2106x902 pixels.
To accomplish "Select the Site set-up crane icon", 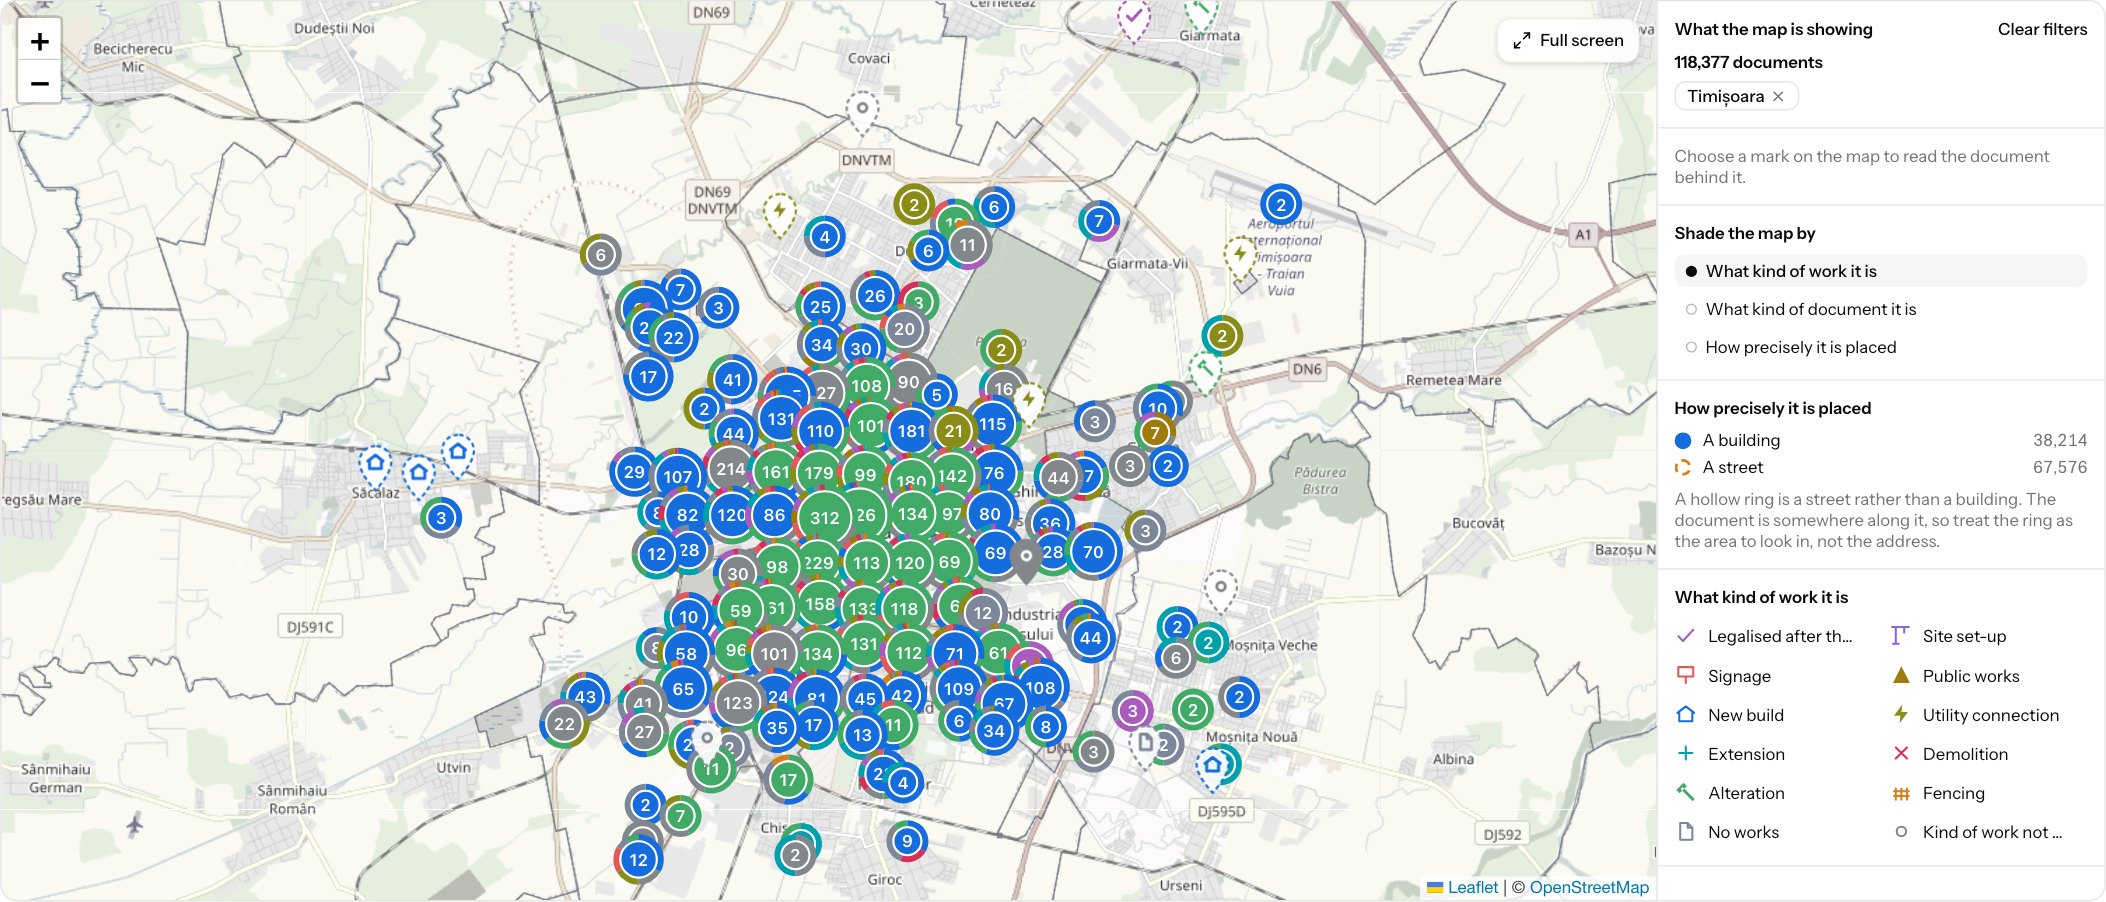I will point(1901,636).
